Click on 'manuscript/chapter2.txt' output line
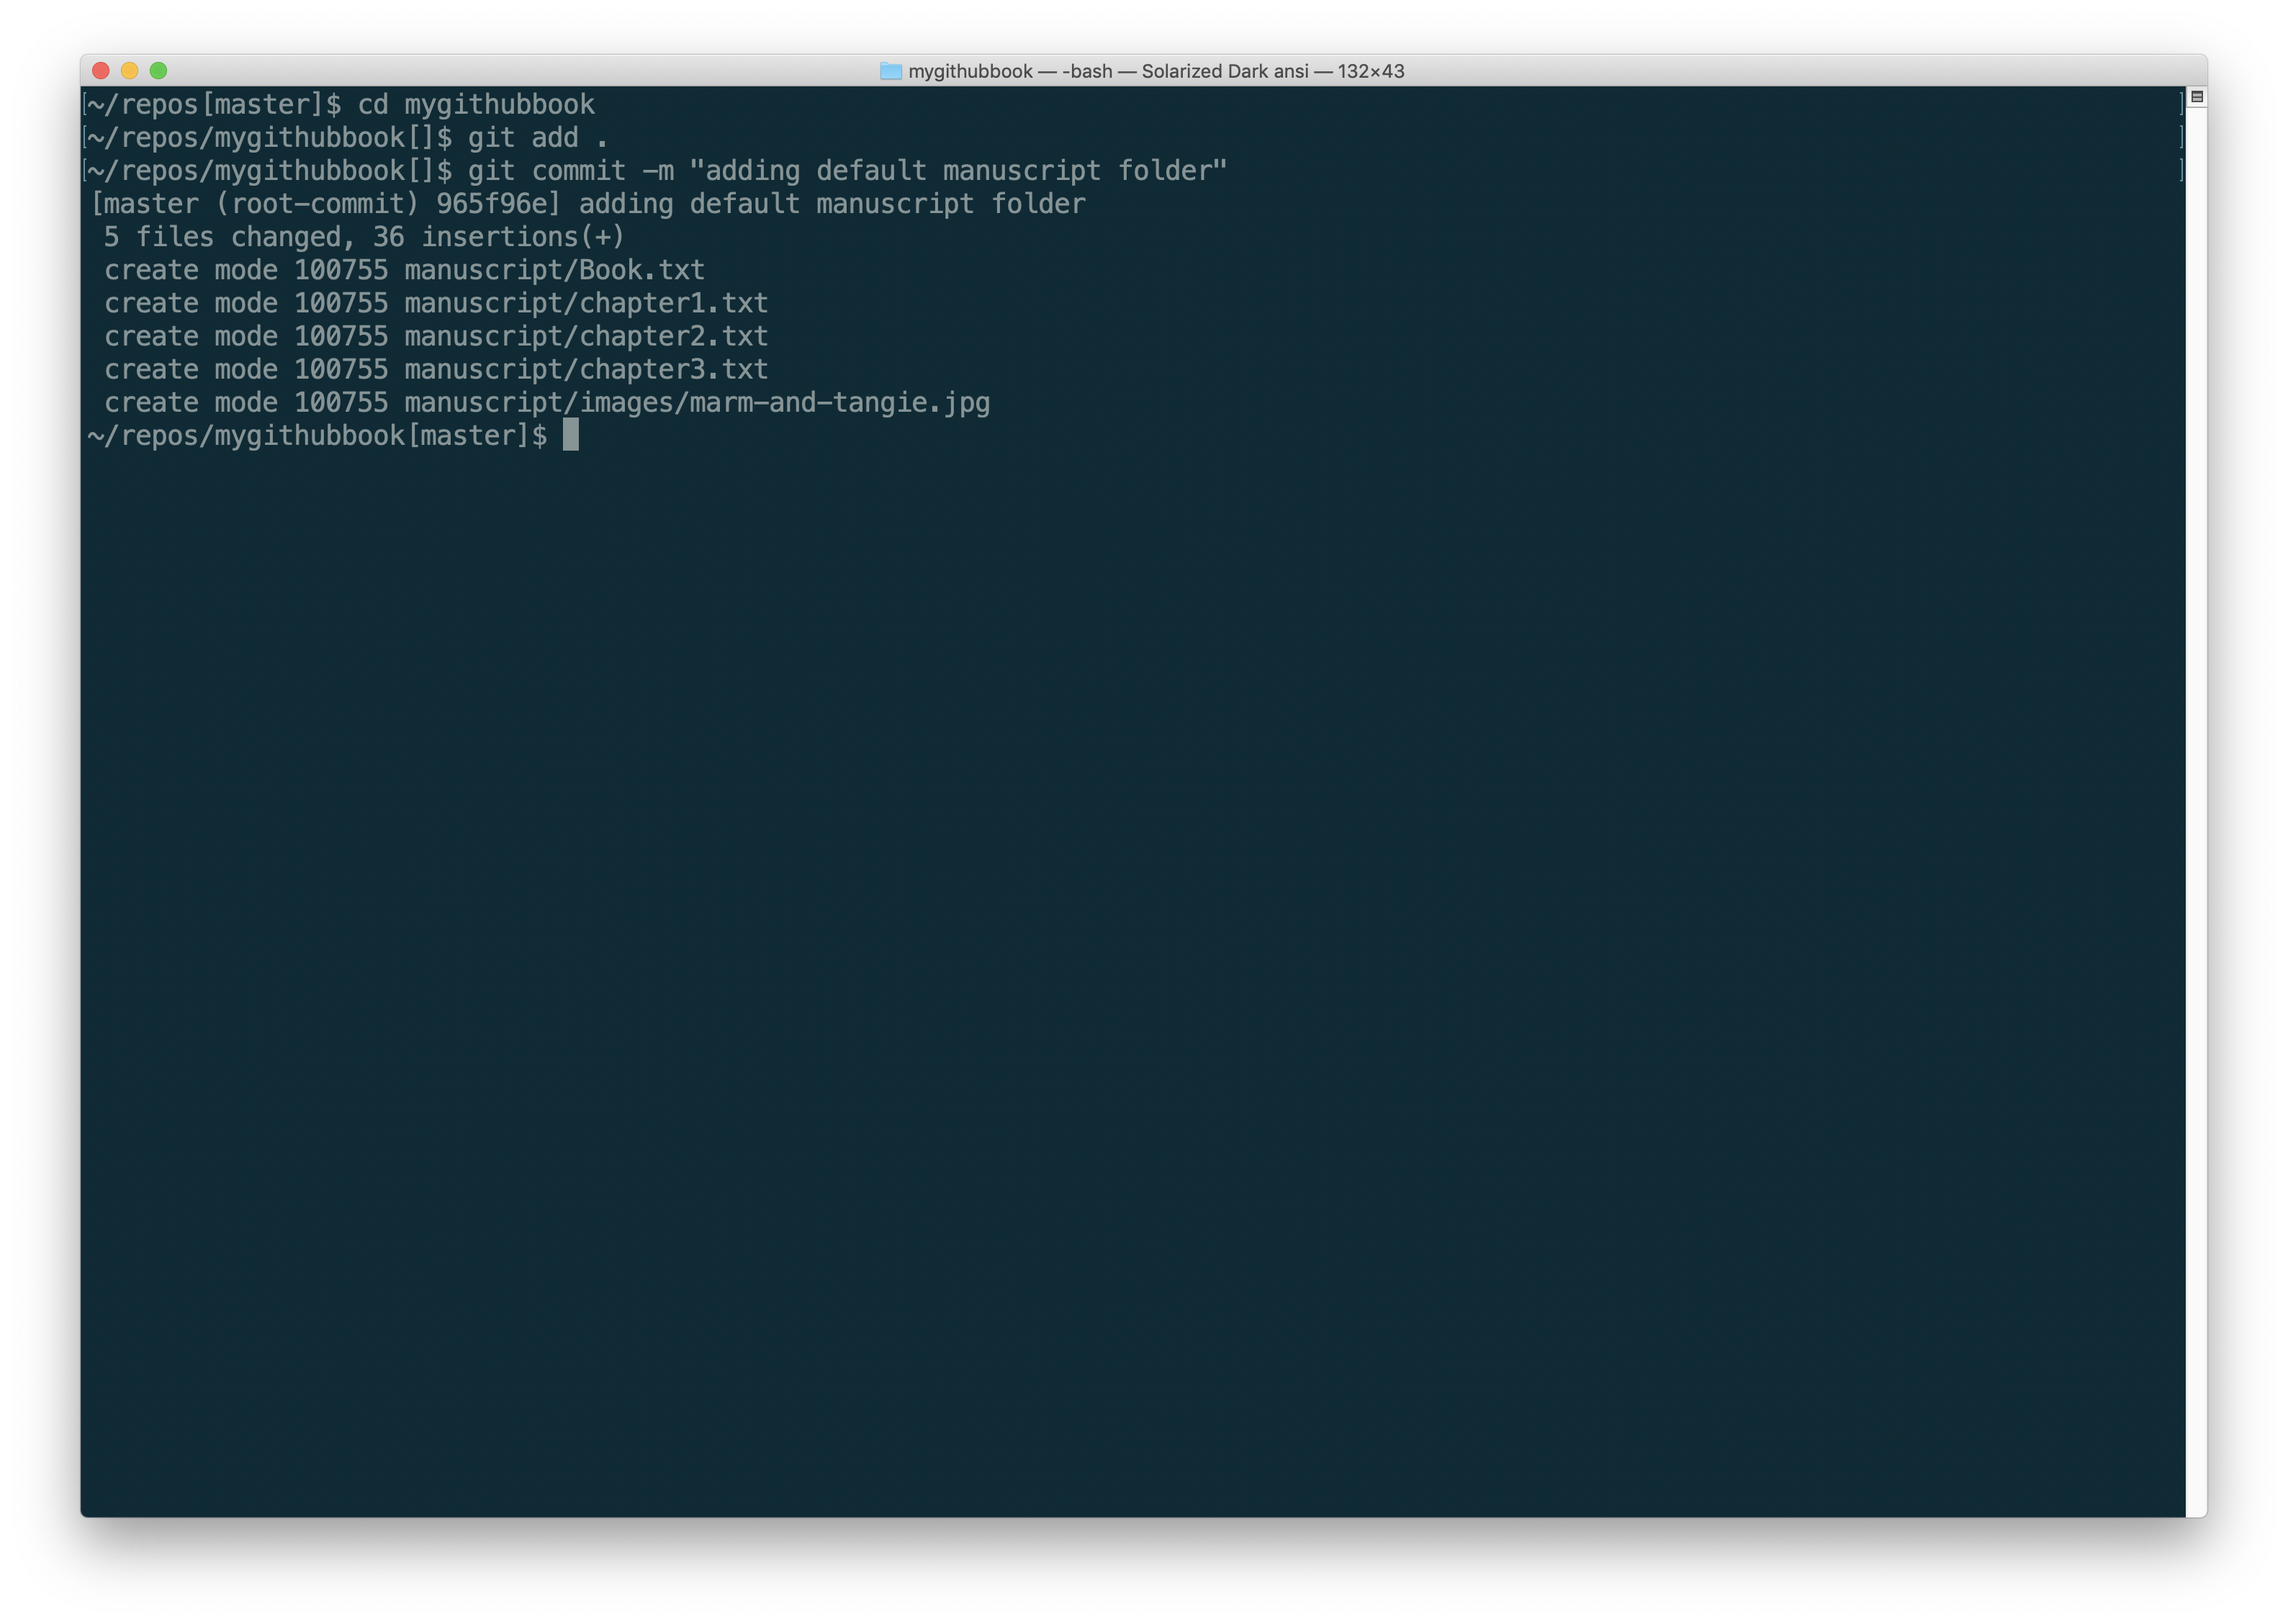 click(585, 336)
